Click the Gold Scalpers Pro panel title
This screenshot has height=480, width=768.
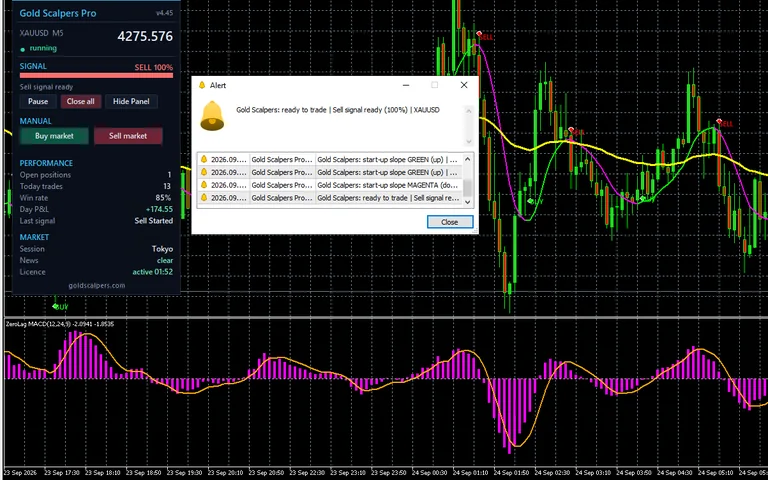(x=58, y=13)
